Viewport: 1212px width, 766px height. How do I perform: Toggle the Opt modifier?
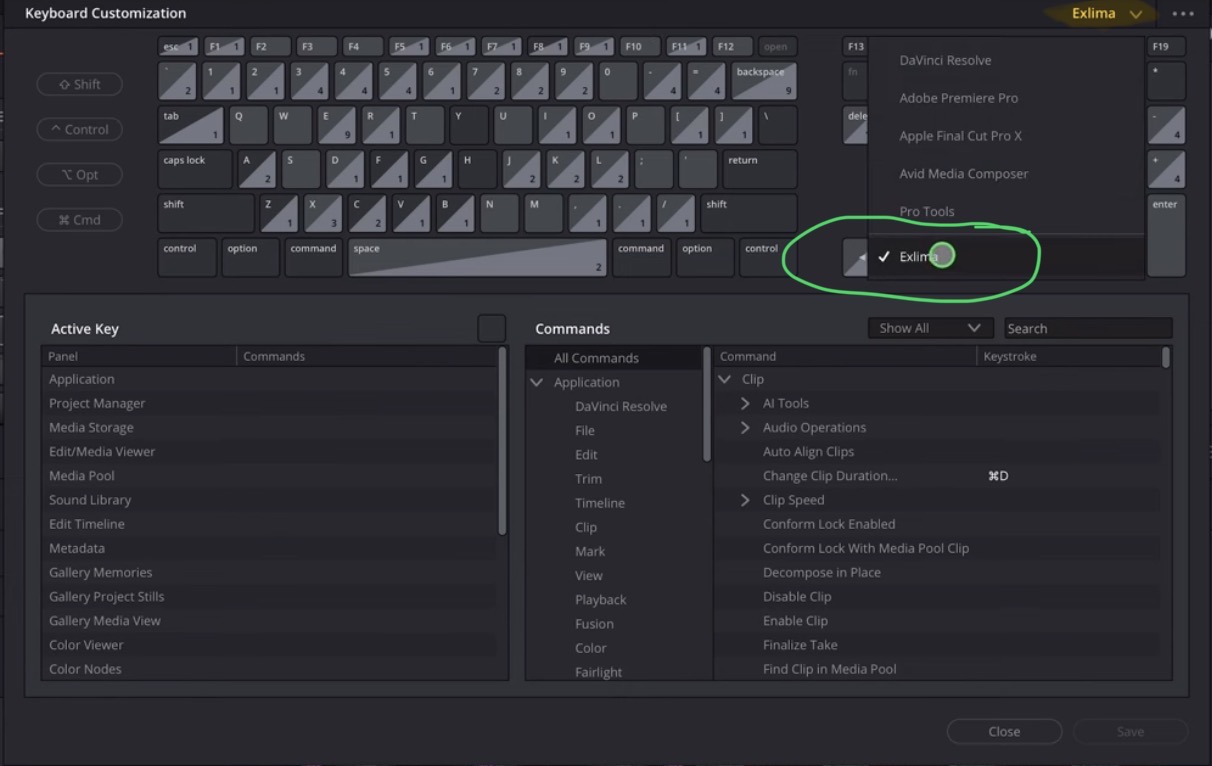tap(79, 174)
